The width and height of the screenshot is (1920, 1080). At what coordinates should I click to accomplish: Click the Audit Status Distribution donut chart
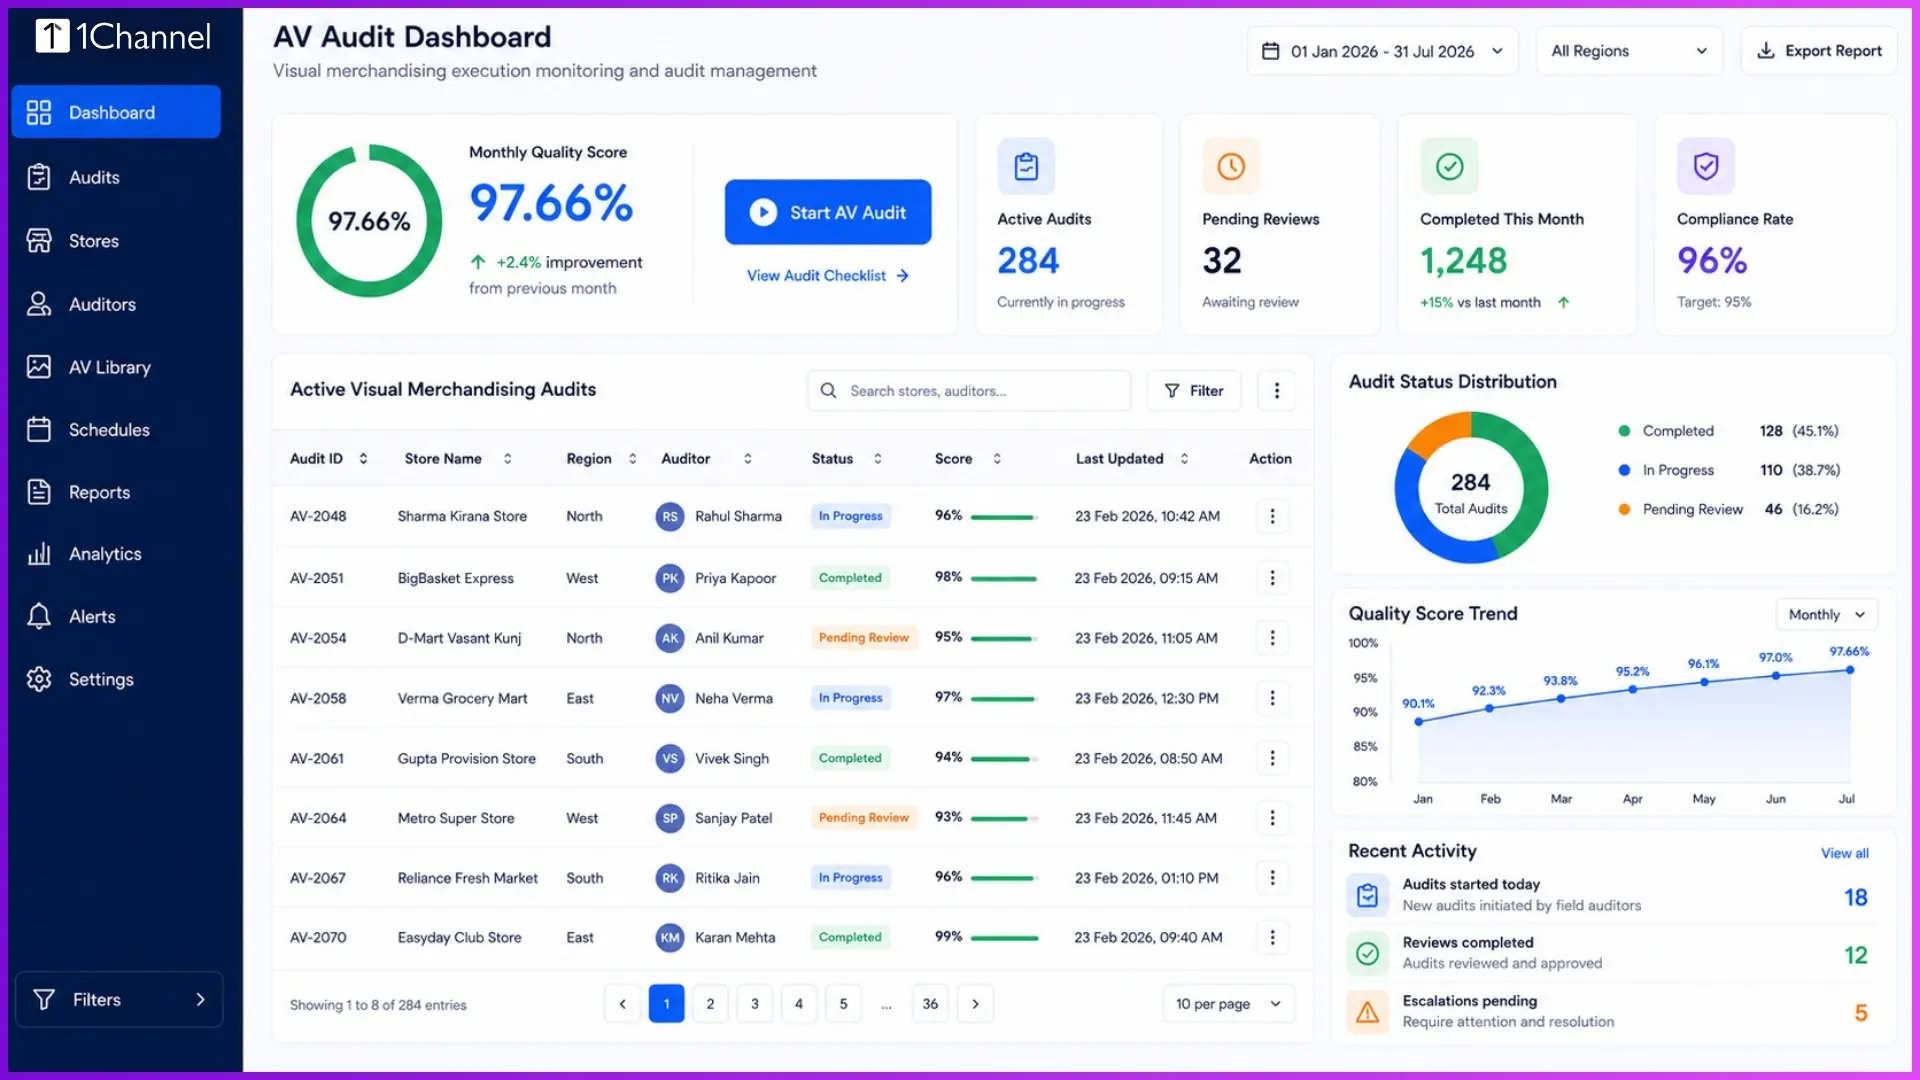pos(1470,488)
